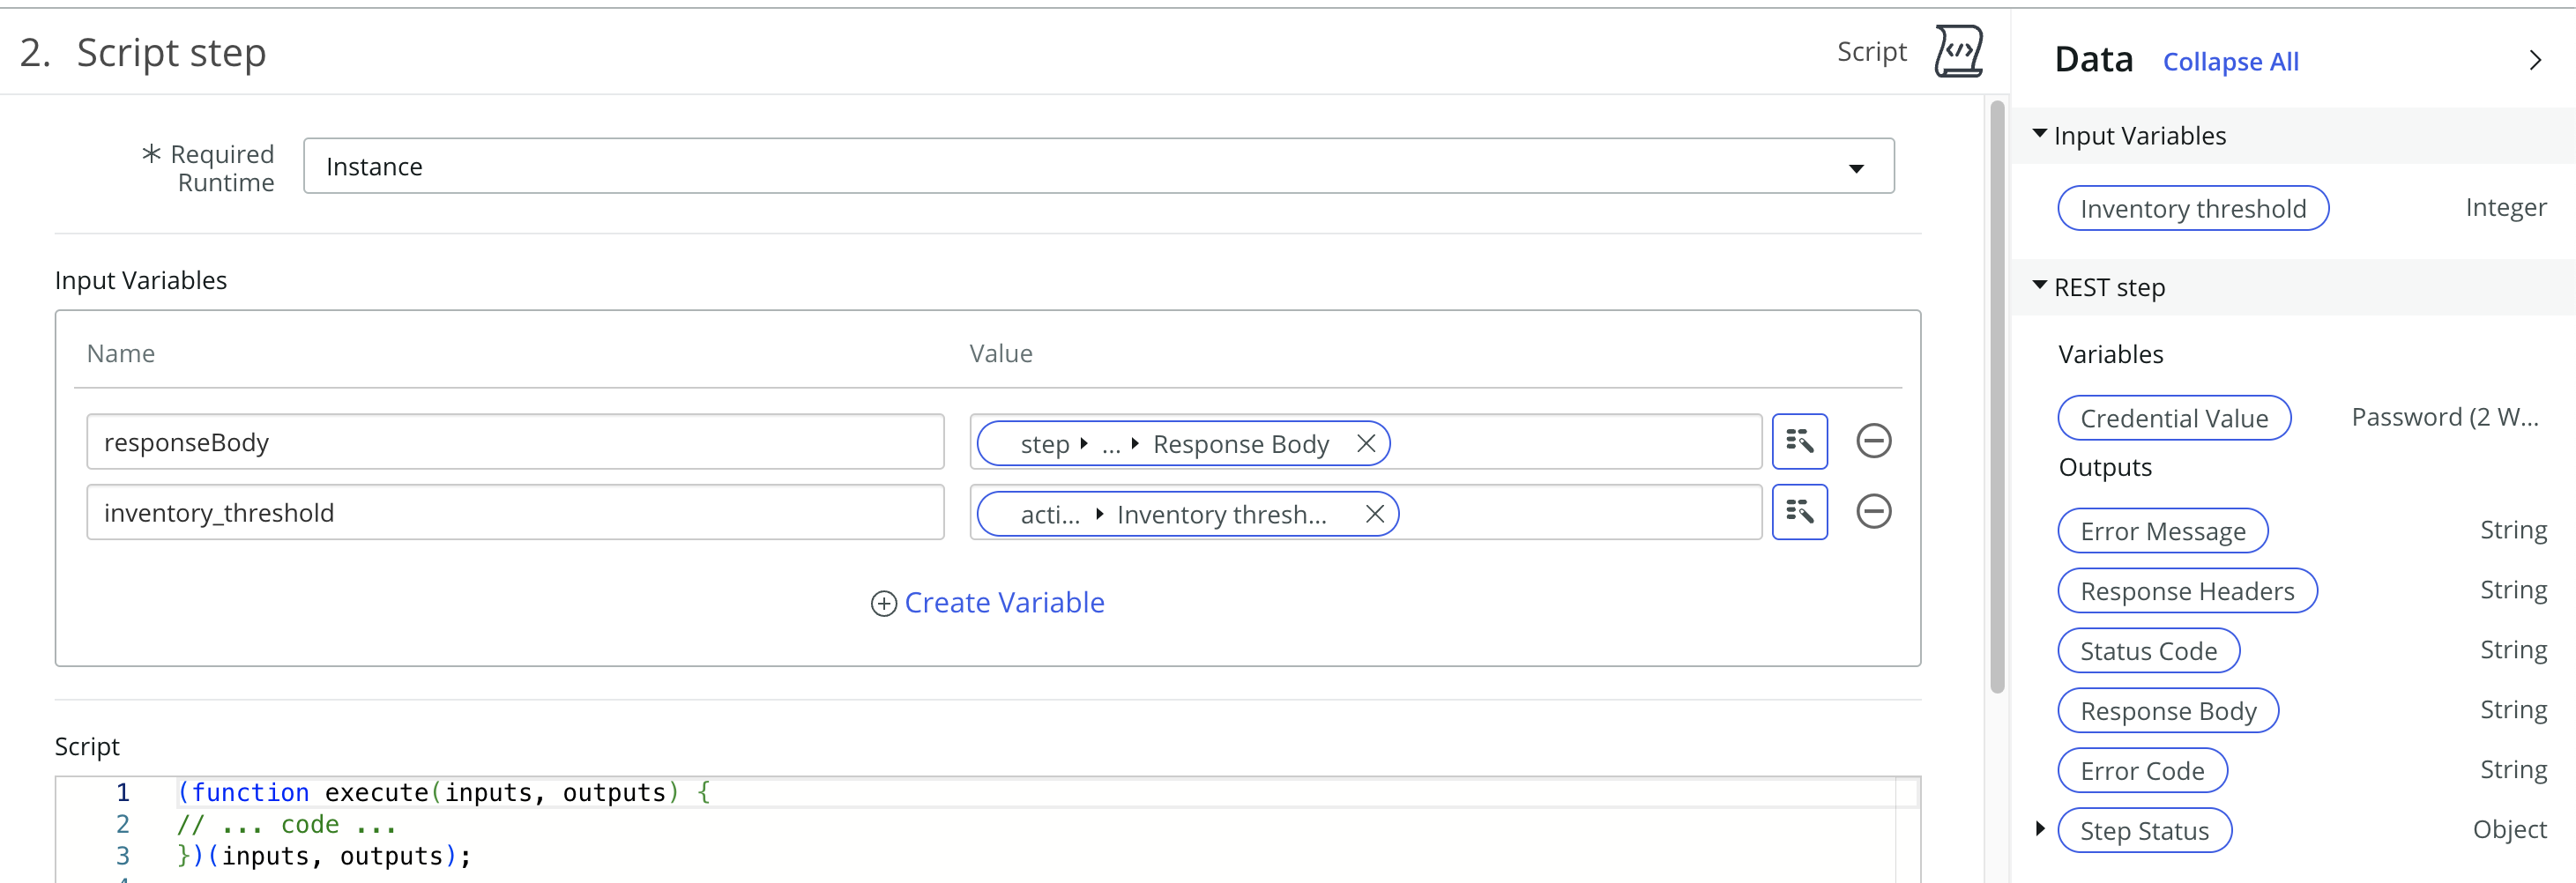Select the Response Headers data pill
Screen dimensions: 2576x883
click(x=2187, y=591)
